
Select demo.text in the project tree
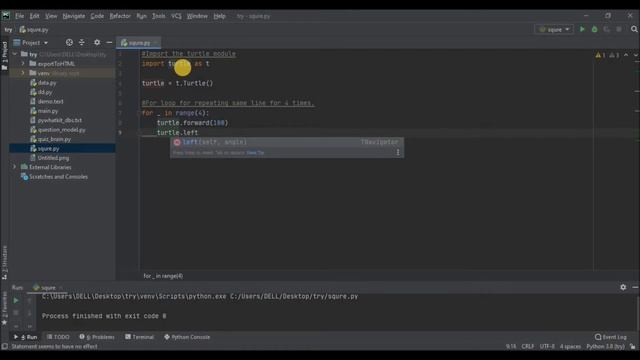point(50,102)
